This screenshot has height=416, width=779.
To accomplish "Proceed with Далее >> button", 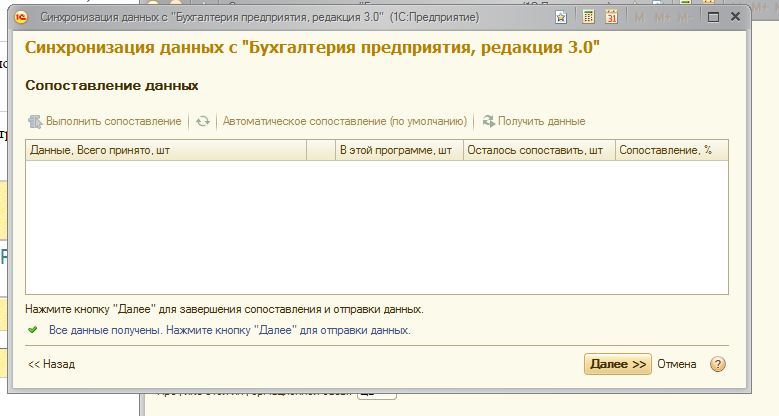I will [x=618, y=364].
